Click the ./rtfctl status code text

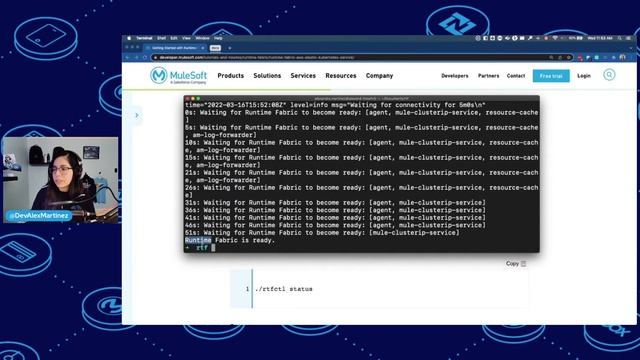(284, 289)
